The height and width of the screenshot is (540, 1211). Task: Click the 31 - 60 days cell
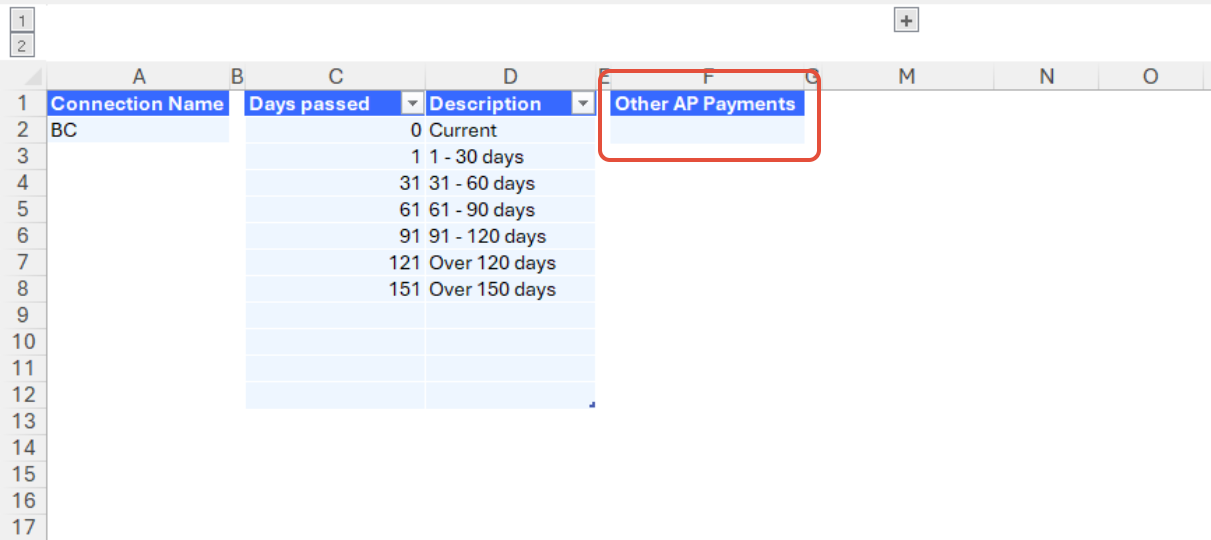coord(510,183)
